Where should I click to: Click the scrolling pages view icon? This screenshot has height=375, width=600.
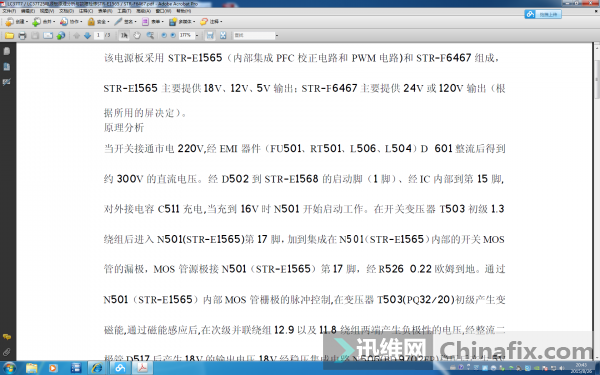pos(210,36)
